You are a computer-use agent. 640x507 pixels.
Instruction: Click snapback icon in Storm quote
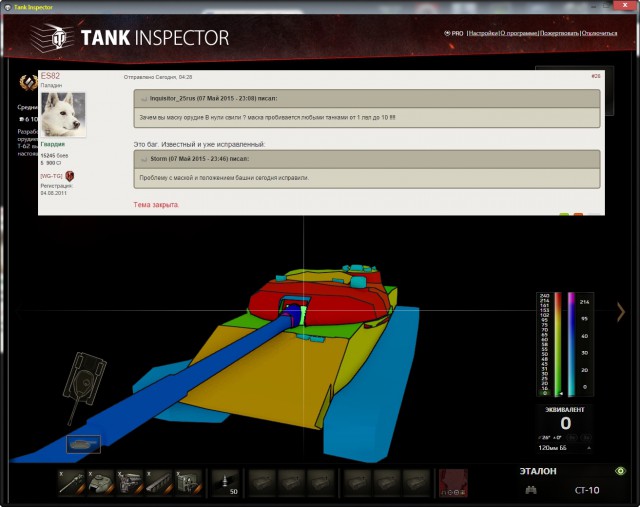(144, 159)
